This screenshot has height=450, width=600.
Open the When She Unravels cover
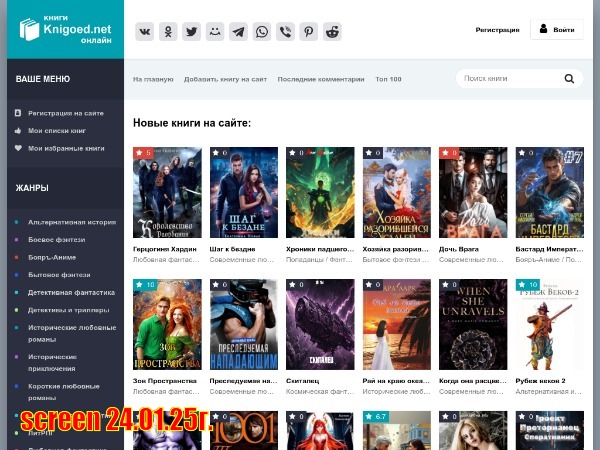click(473, 324)
